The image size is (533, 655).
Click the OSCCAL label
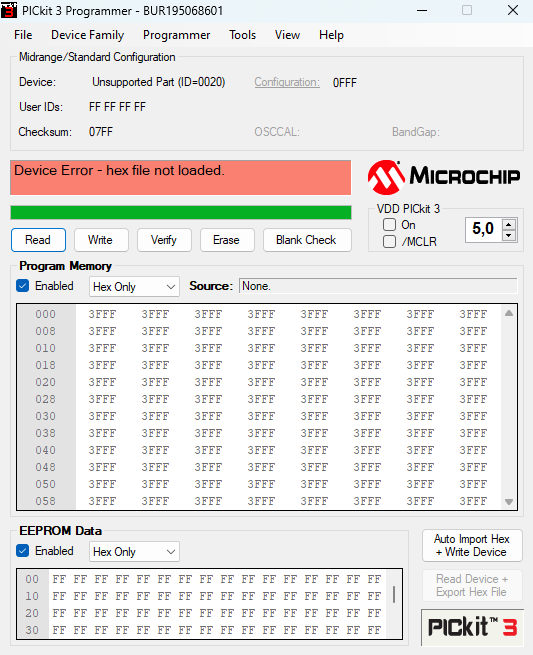277,132
